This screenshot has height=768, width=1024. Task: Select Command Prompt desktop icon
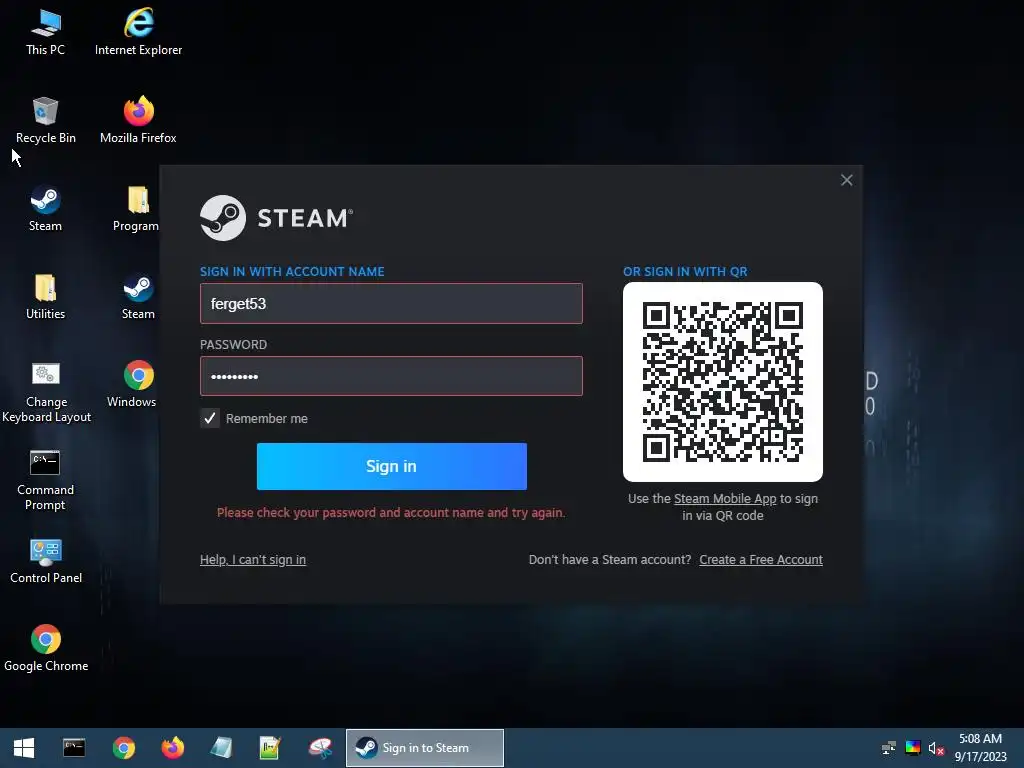tap(46, 480)
